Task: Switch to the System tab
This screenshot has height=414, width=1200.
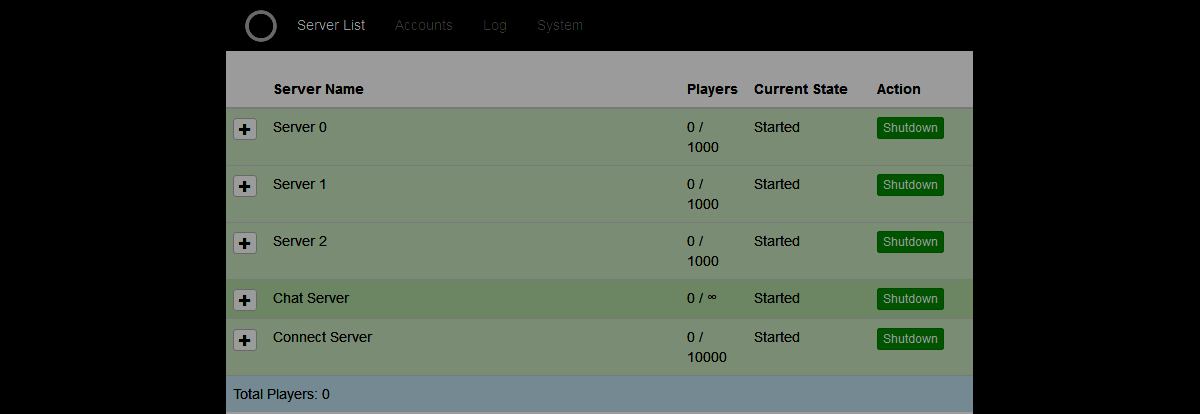Action: point(560,25)
